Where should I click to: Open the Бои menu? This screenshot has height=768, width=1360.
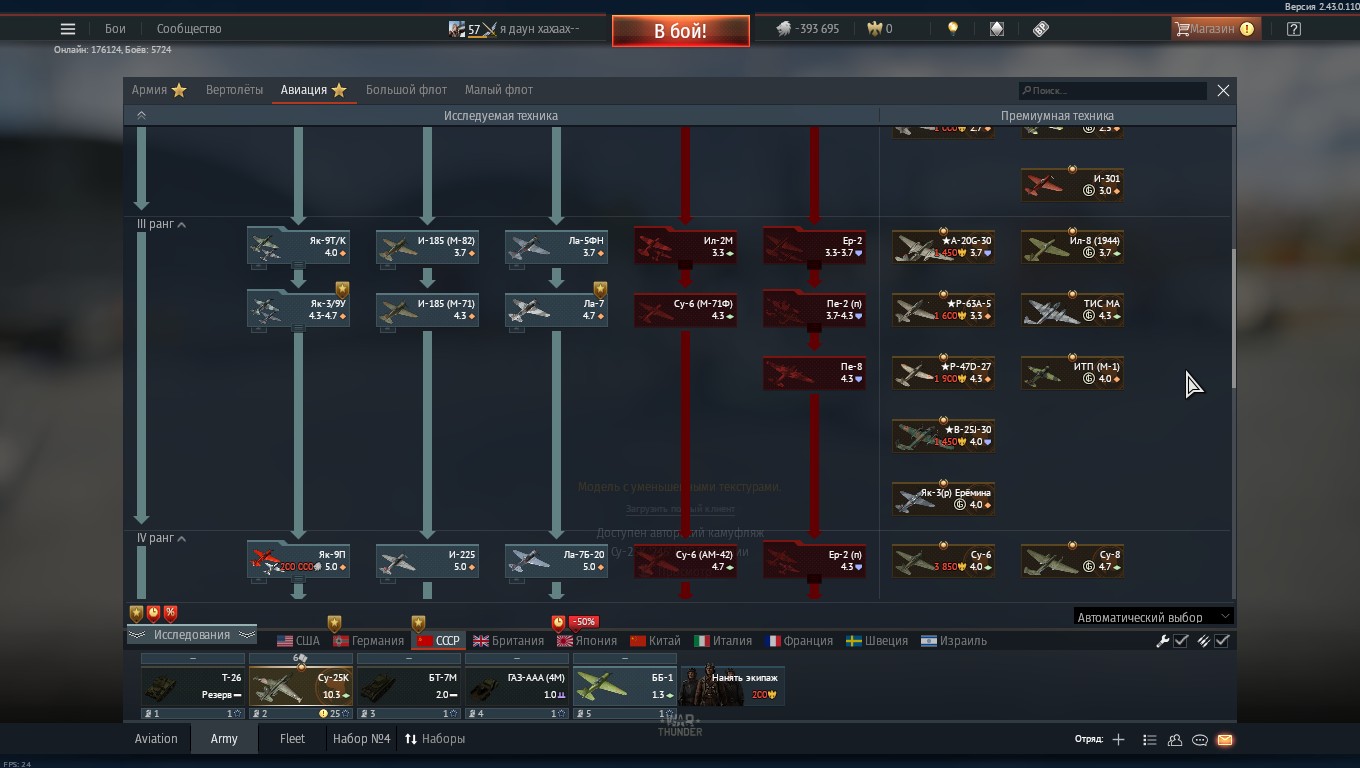115,29
